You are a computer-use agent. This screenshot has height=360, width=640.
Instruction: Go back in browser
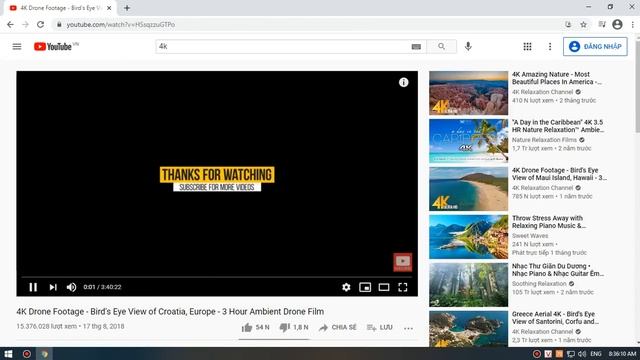coord(10,24)
